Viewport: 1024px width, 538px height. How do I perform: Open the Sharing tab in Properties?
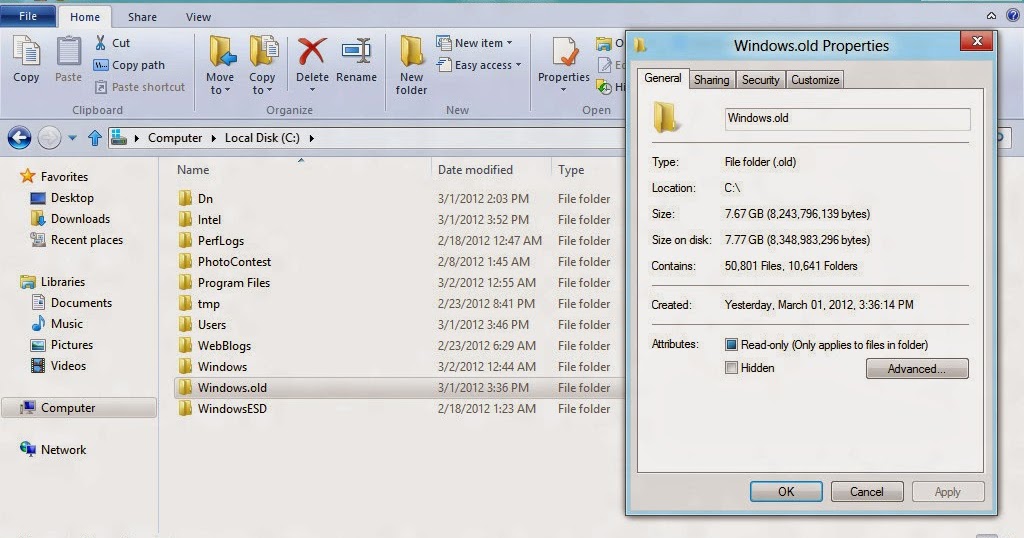tap(711, 80)
